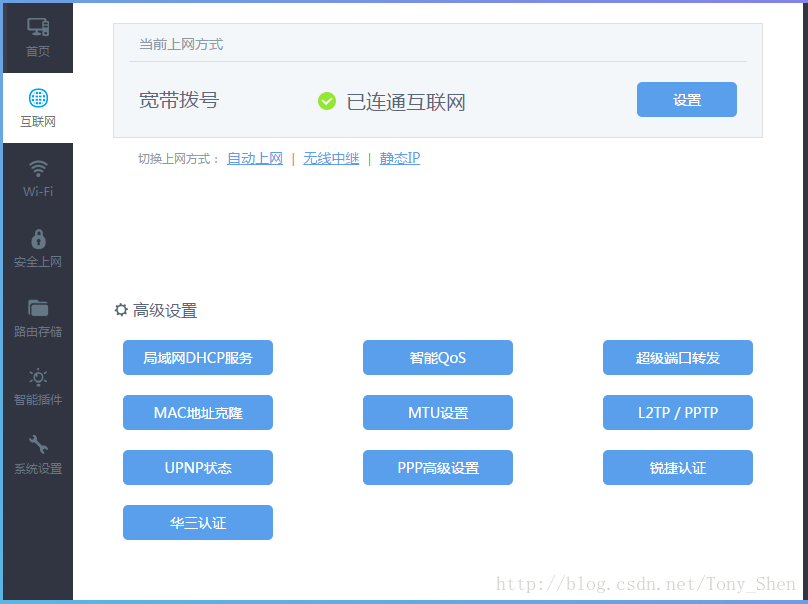Click the 设置 button
Viewport: 808px width, 604px height.
pyautogui.click(x=686, y=99)
